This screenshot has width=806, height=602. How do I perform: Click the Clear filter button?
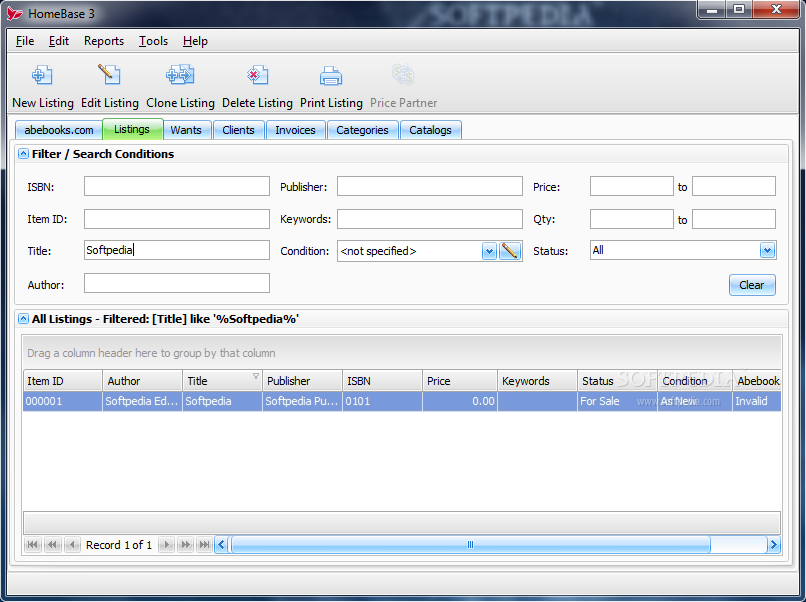(x=752, y=285)
